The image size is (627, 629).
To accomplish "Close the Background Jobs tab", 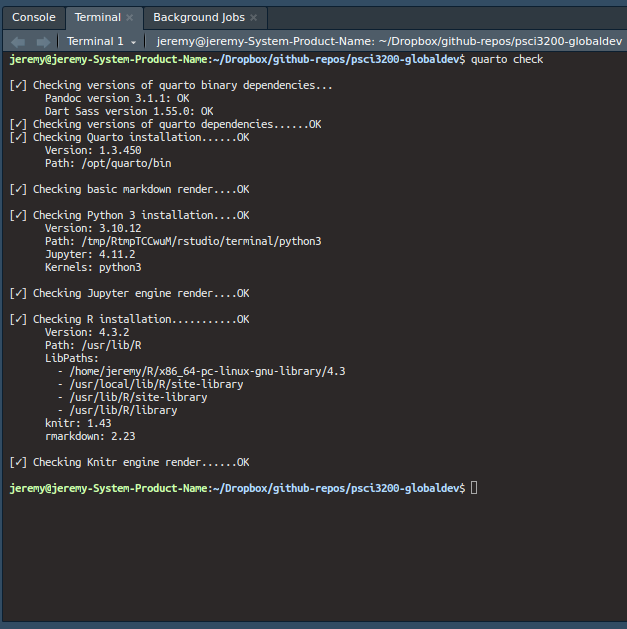I will point(254,18).
